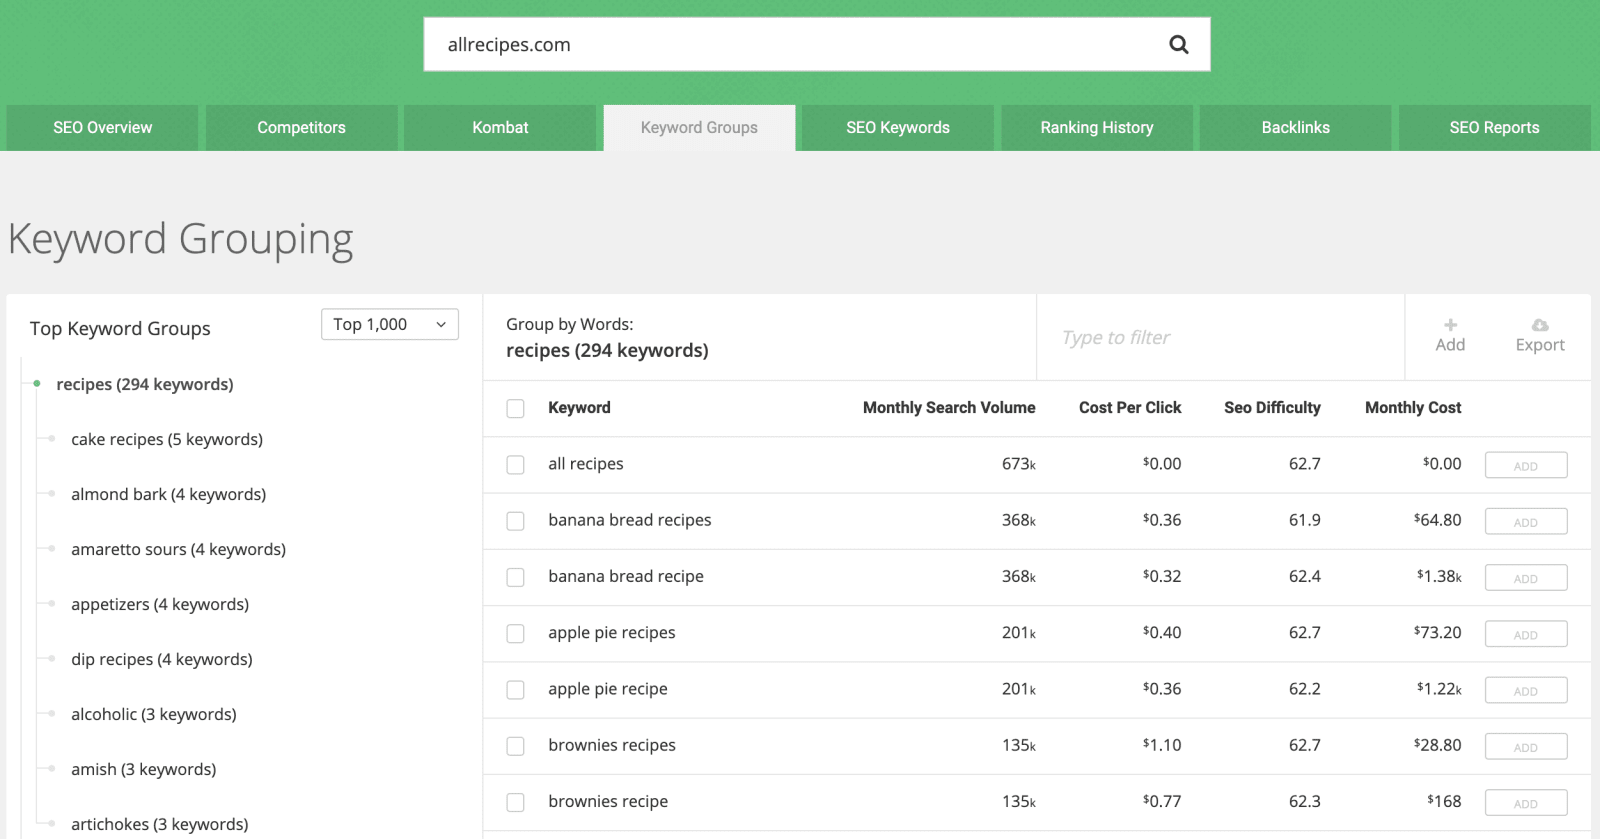Open dip recipes (4 keywords) group
The image size is (1600, 839).
click(162, 659)
